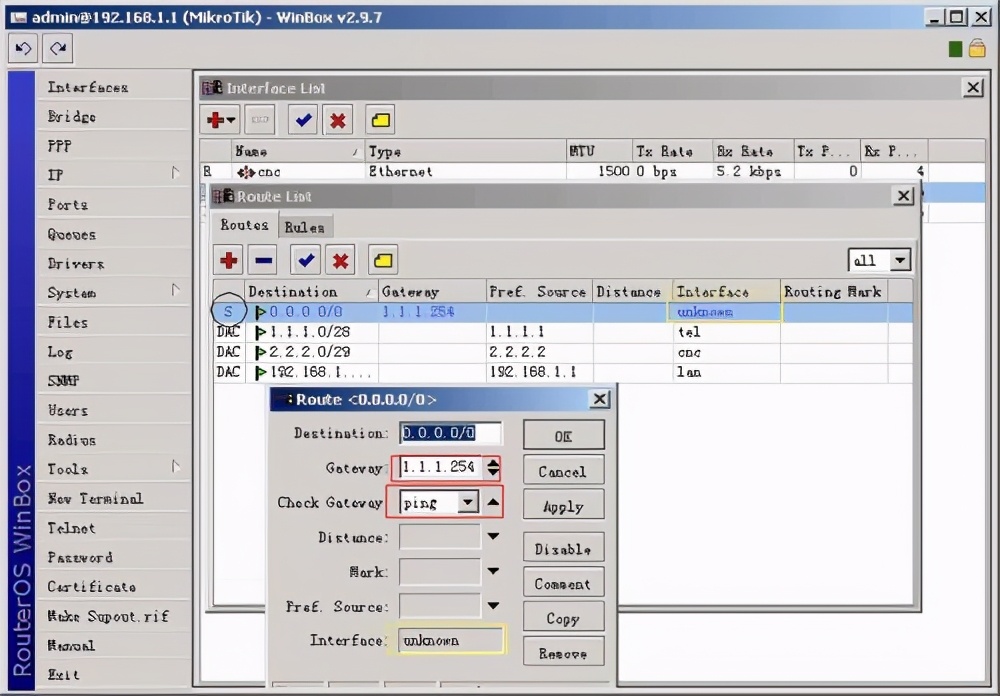Image resolution: width=1000 pixels, height=696 pixels.
Task: Click the Copy button in Route dialog
Action: point(563,618)
